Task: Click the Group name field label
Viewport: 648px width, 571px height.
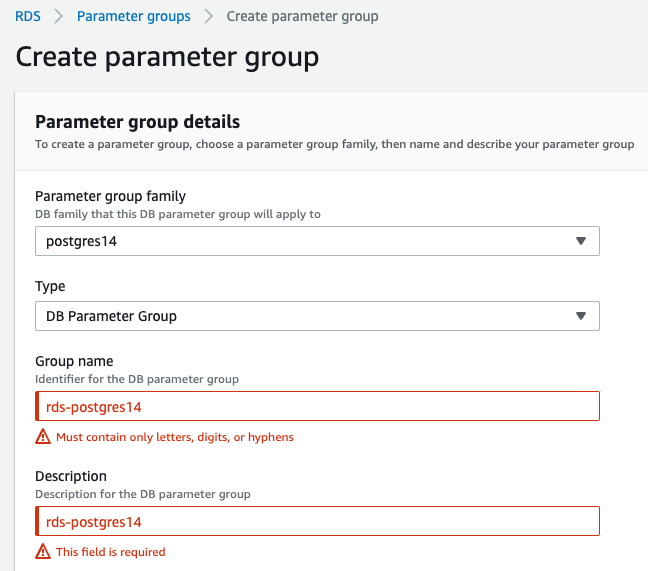Action: click(x=74, y=361)
